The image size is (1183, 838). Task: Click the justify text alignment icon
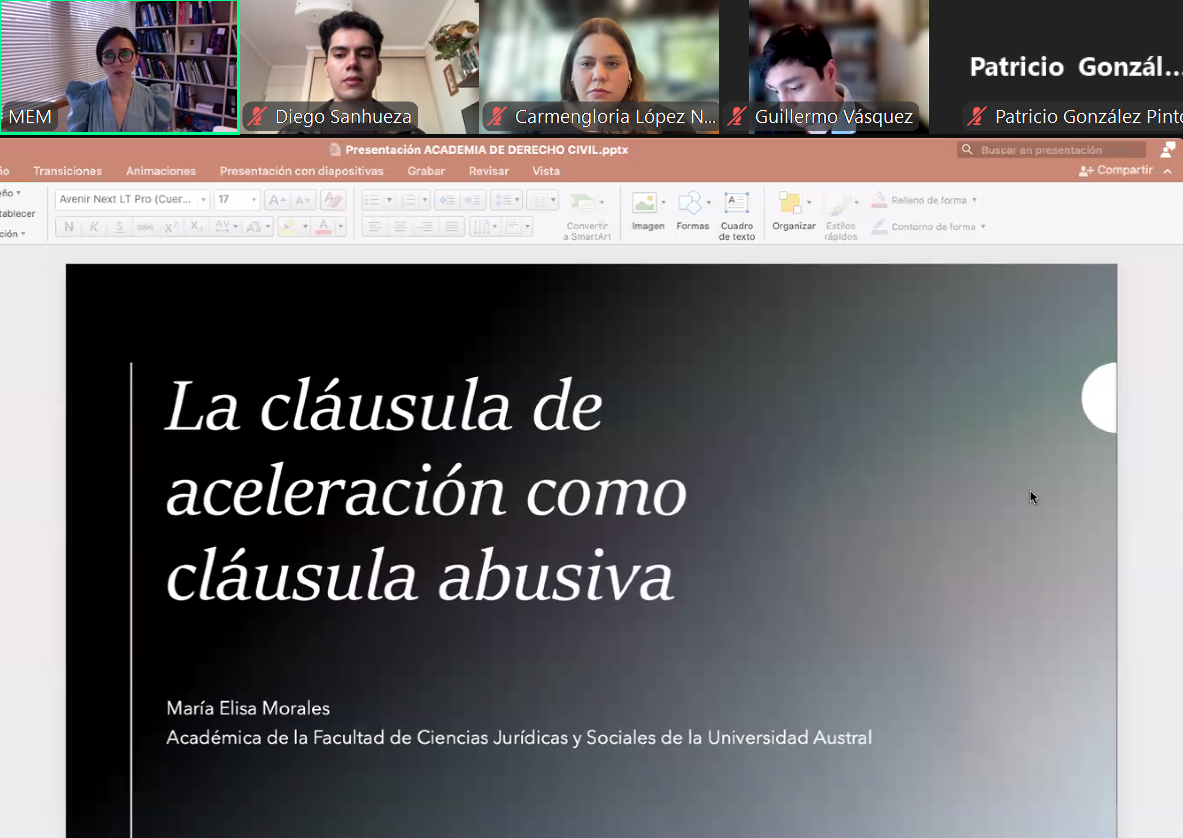pos(451,227)
